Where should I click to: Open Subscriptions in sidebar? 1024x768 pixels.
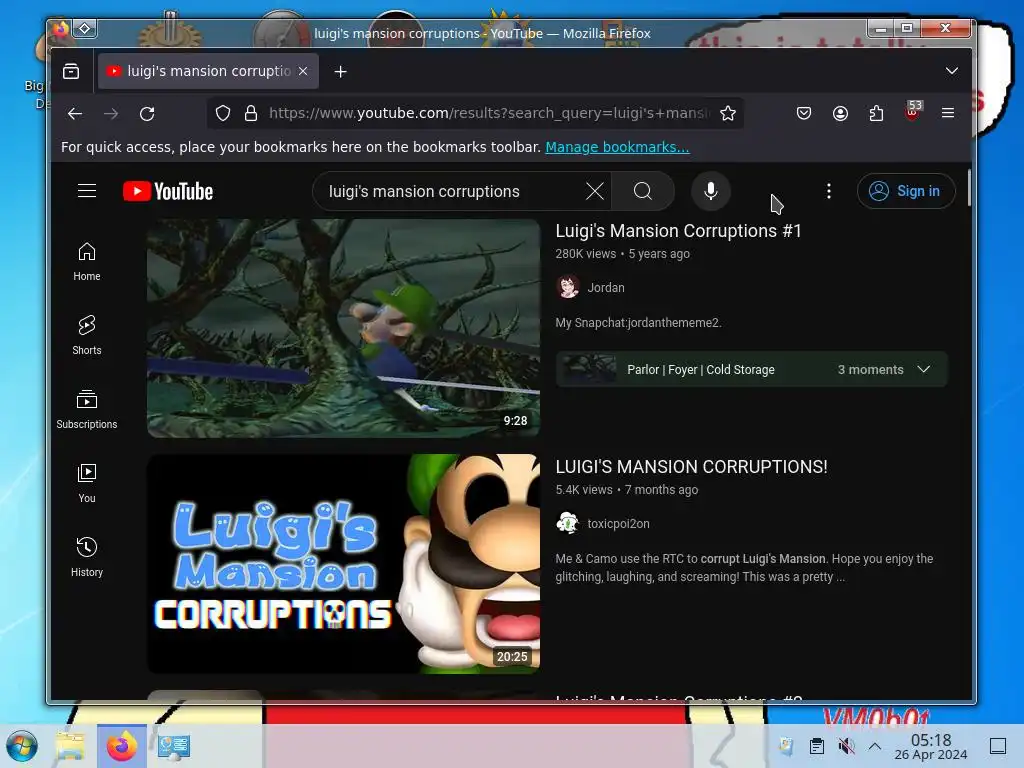tap(87, 409)
